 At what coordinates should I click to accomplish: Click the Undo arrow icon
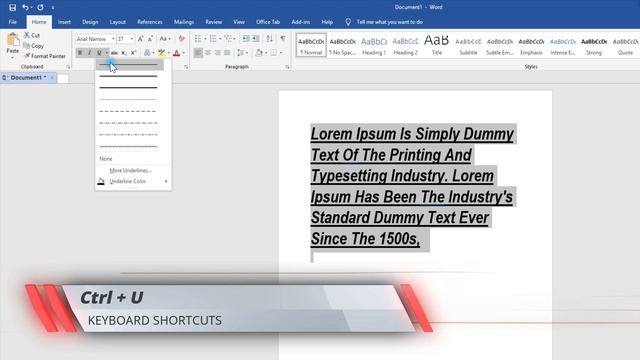(25, 7)
